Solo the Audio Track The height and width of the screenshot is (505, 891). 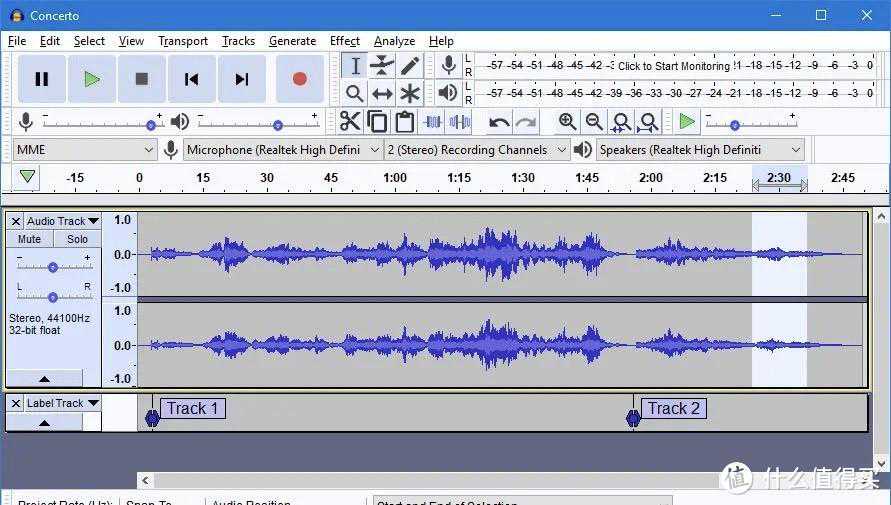pyautogui.click(x=77, y=239)
